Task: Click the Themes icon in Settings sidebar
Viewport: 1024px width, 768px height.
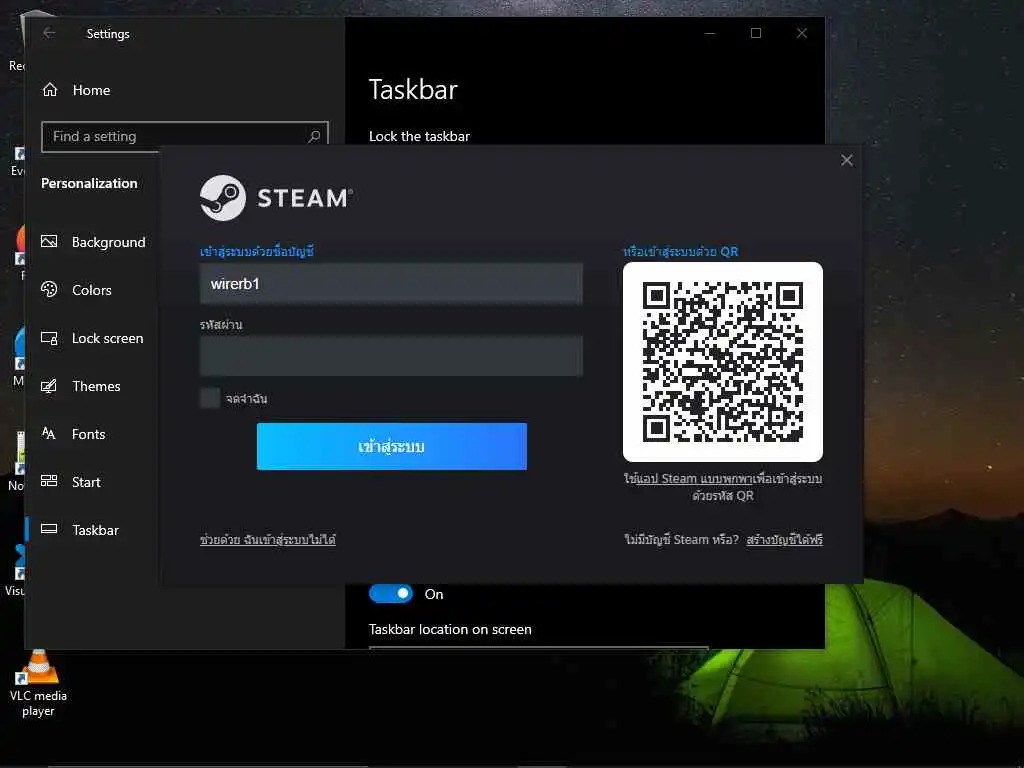Action: [x=49, y=386]
